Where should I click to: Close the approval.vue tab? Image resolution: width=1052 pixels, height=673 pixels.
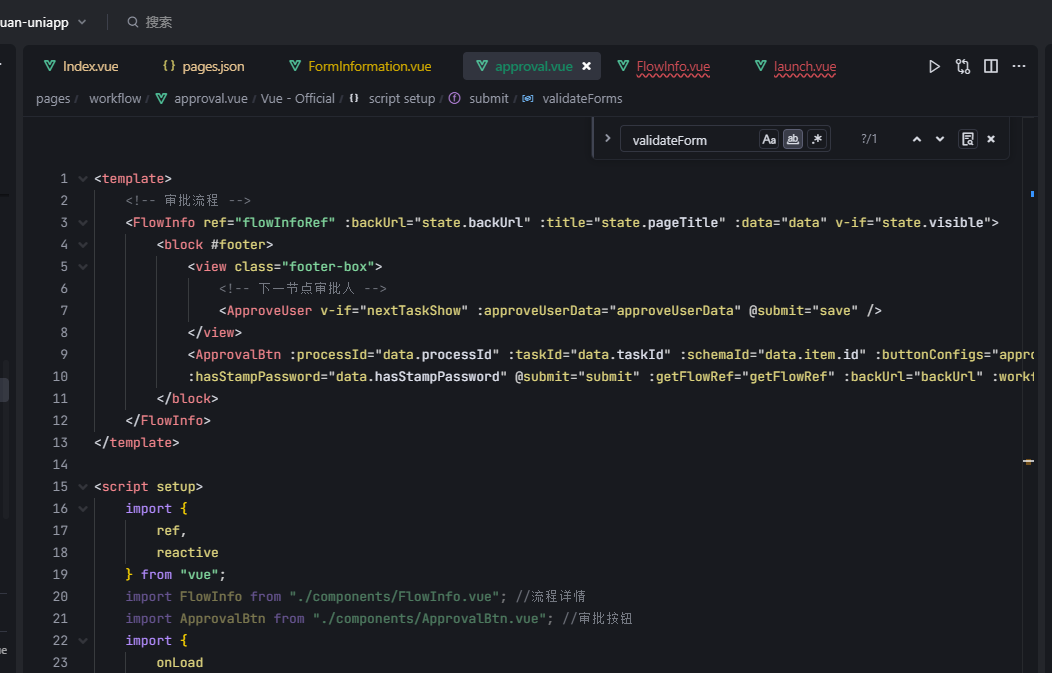587,66
